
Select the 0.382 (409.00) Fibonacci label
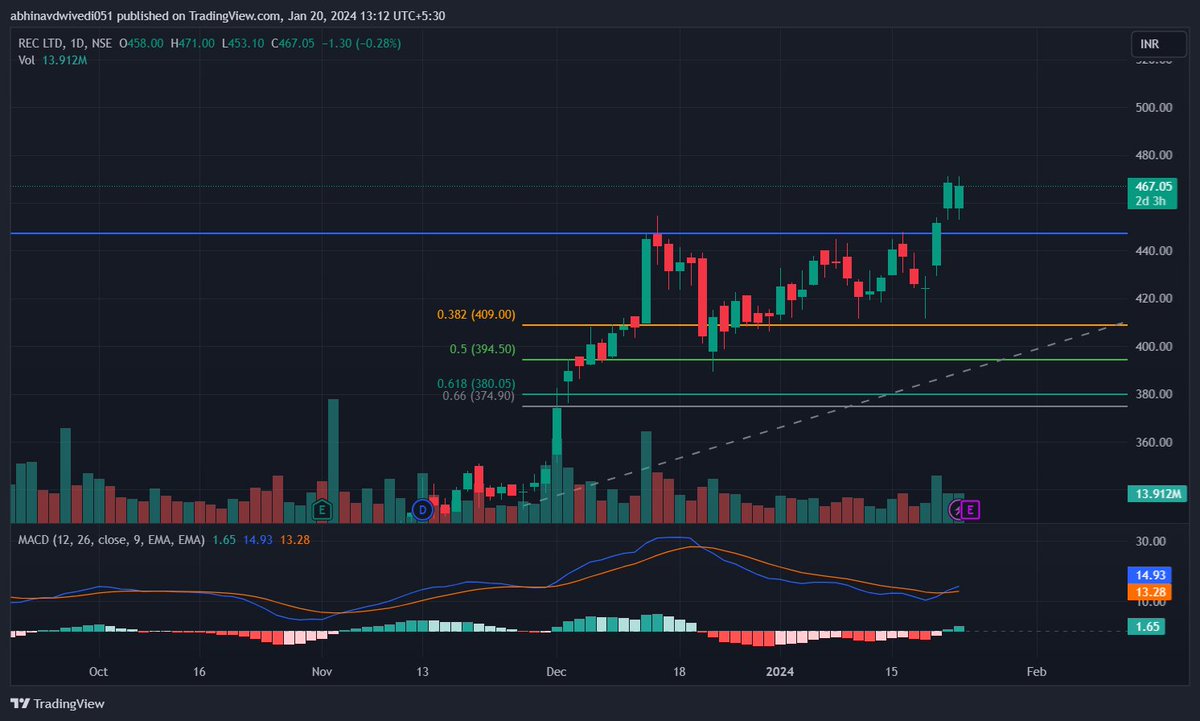[476, 314]
